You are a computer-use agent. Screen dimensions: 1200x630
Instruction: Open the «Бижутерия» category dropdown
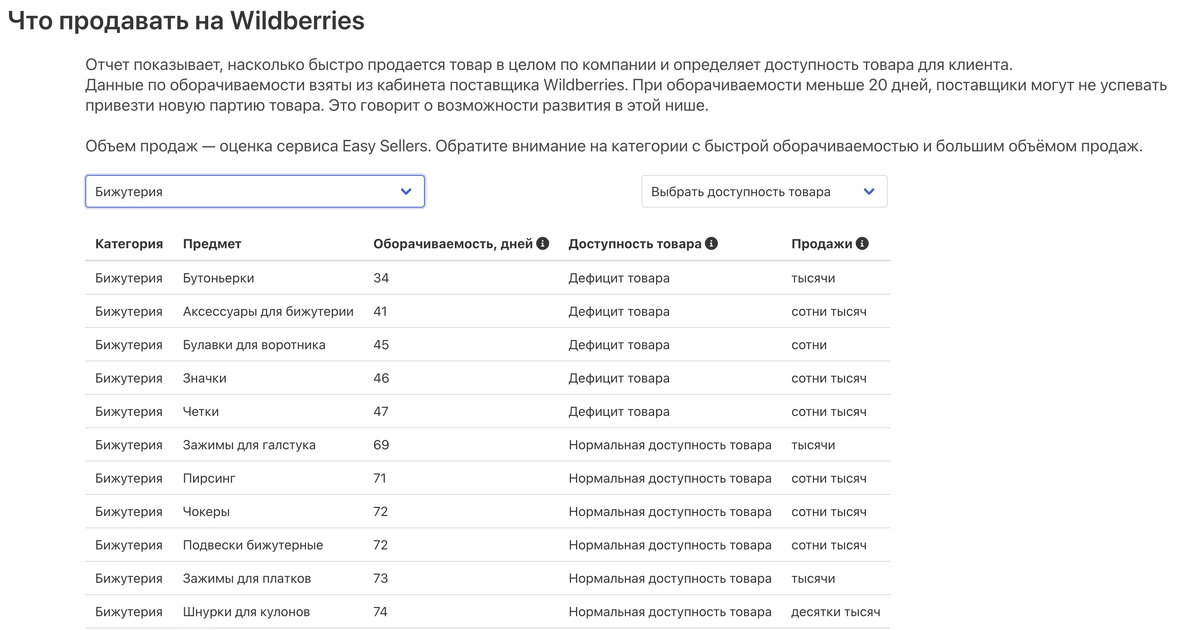(x=254, y=190)
